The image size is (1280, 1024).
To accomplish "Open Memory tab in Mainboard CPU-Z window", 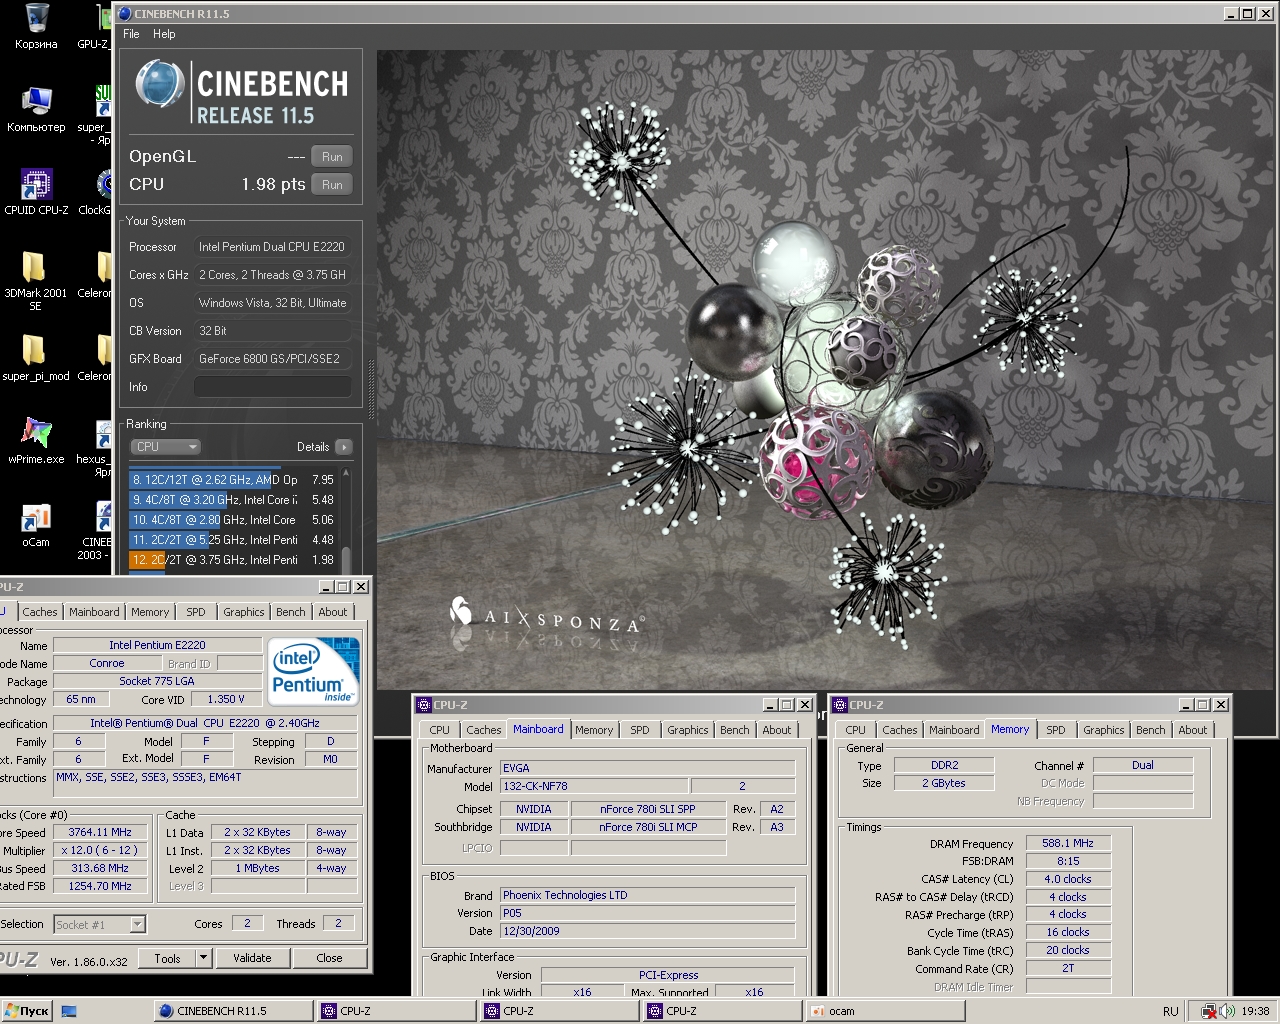I will tap(594, 730).
